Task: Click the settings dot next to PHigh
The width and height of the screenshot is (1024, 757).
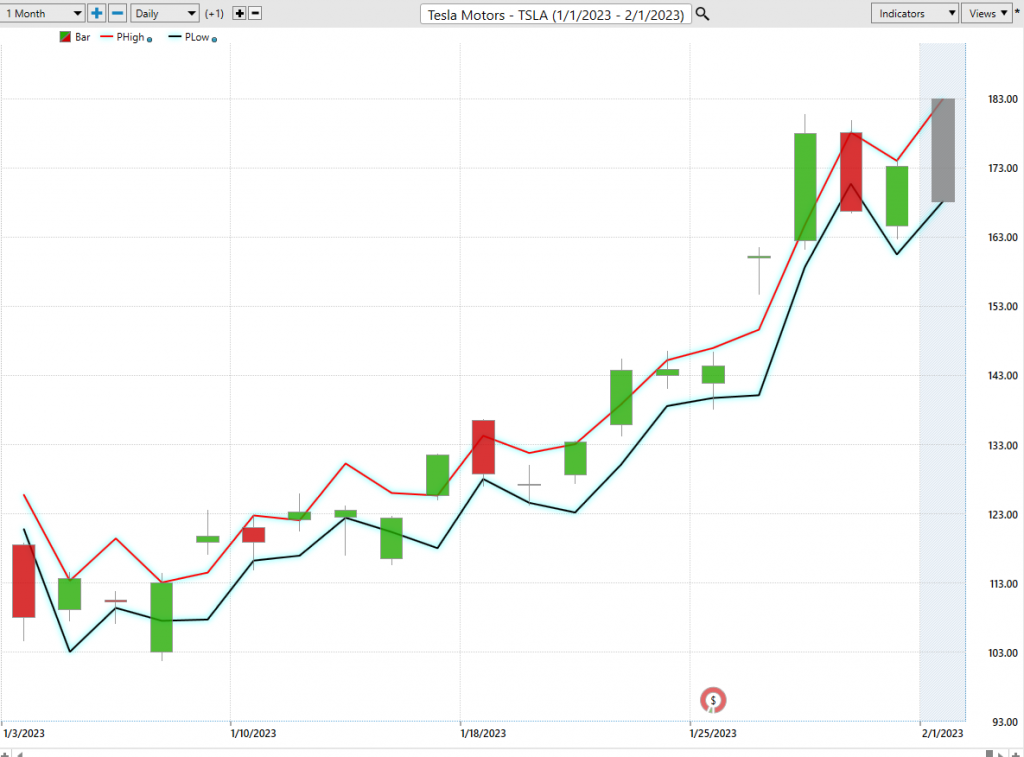Action: 150,40
